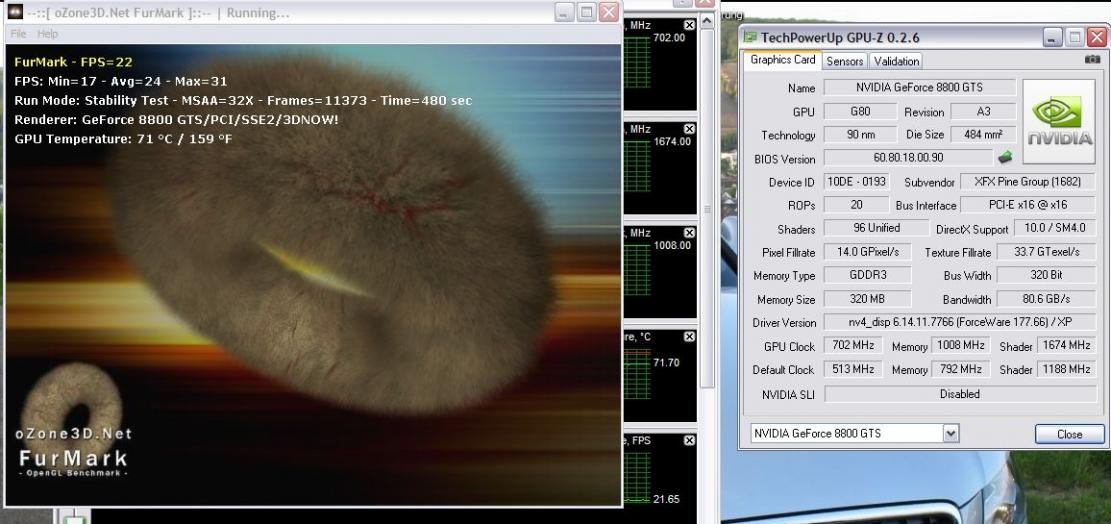
Task: Close the 702.00 MHz monitoring graph
Action: click(x=689, y=25)
